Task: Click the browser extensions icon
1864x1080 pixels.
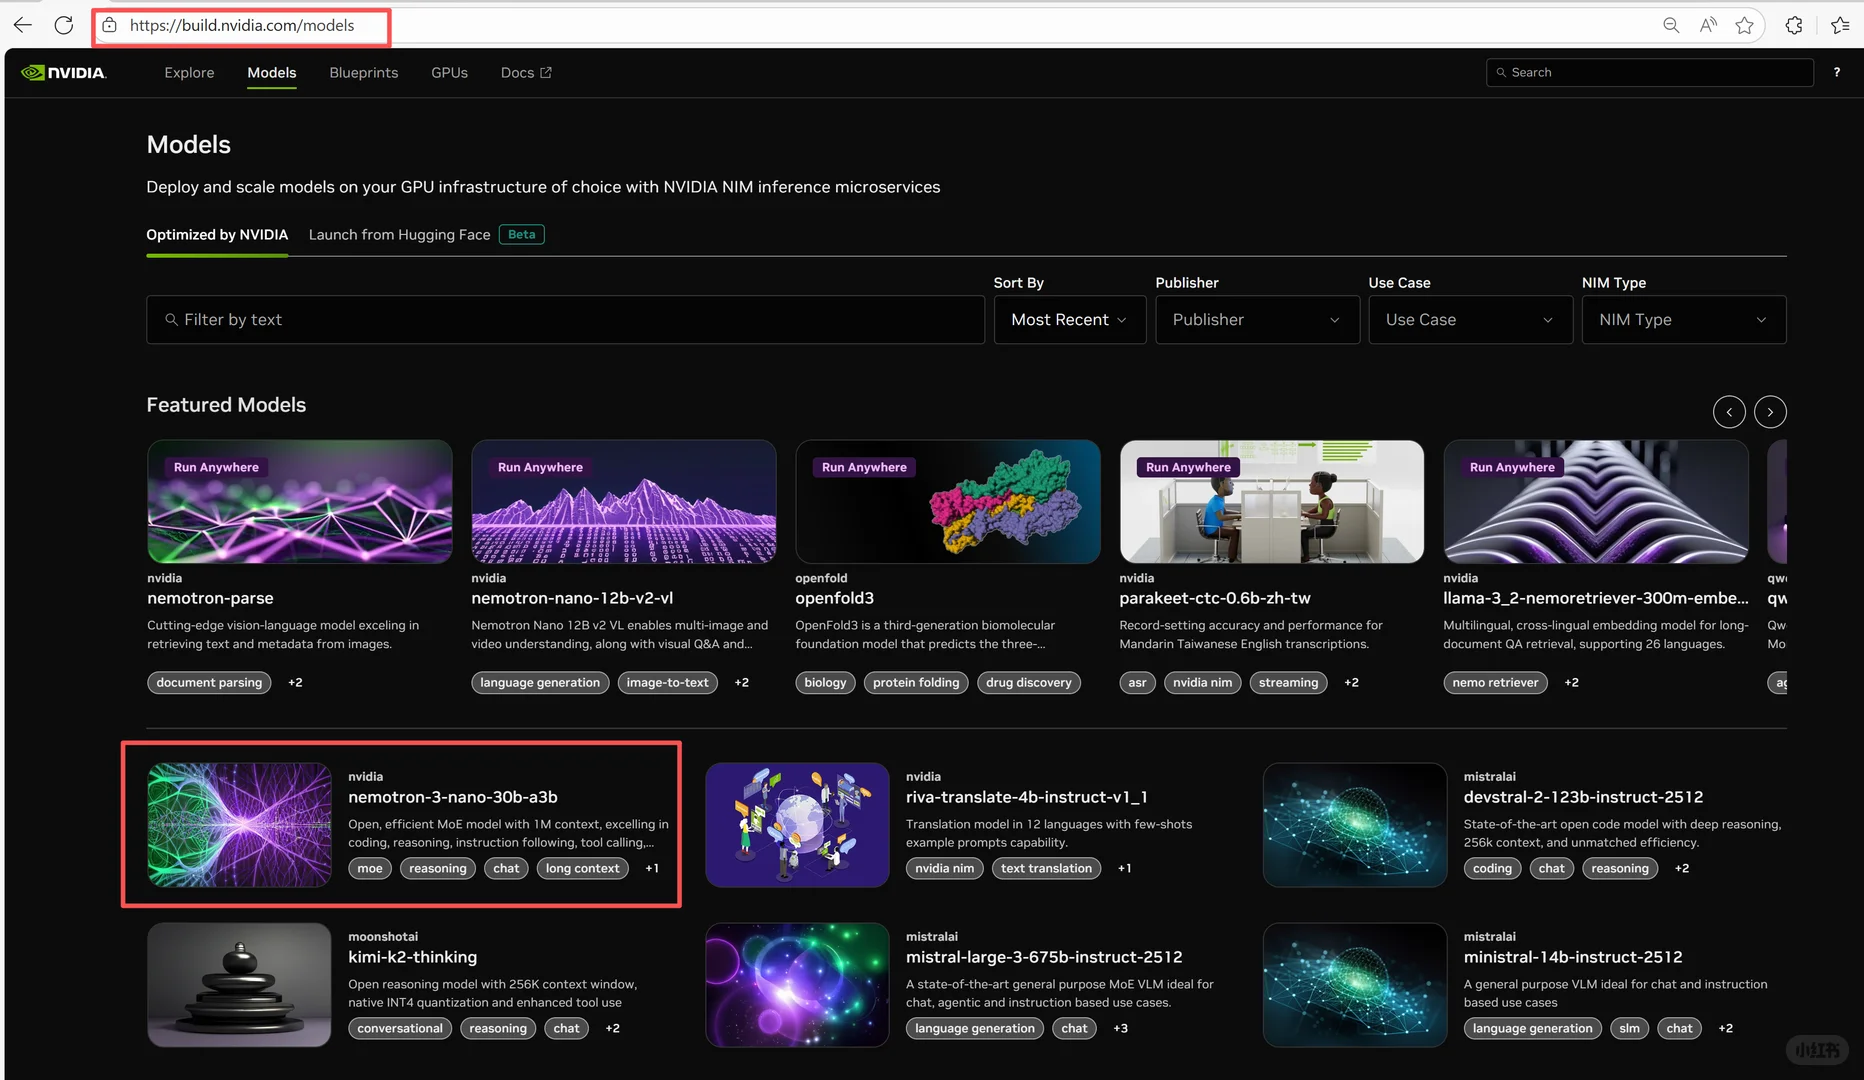Action: [1794, 25]
